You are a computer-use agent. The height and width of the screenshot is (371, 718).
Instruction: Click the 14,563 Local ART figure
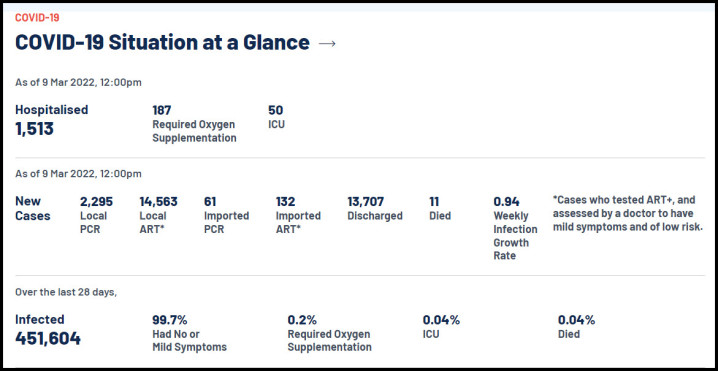click(158, 215)
